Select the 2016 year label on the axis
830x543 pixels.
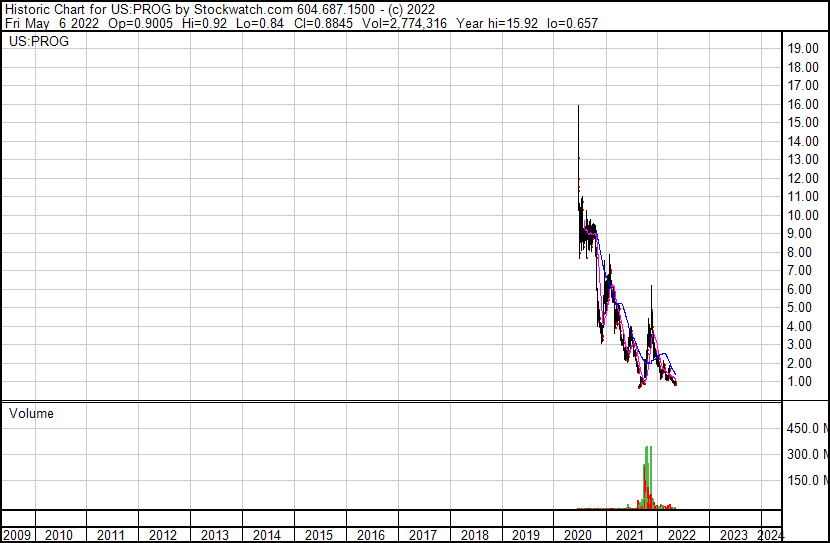point(371,535)
